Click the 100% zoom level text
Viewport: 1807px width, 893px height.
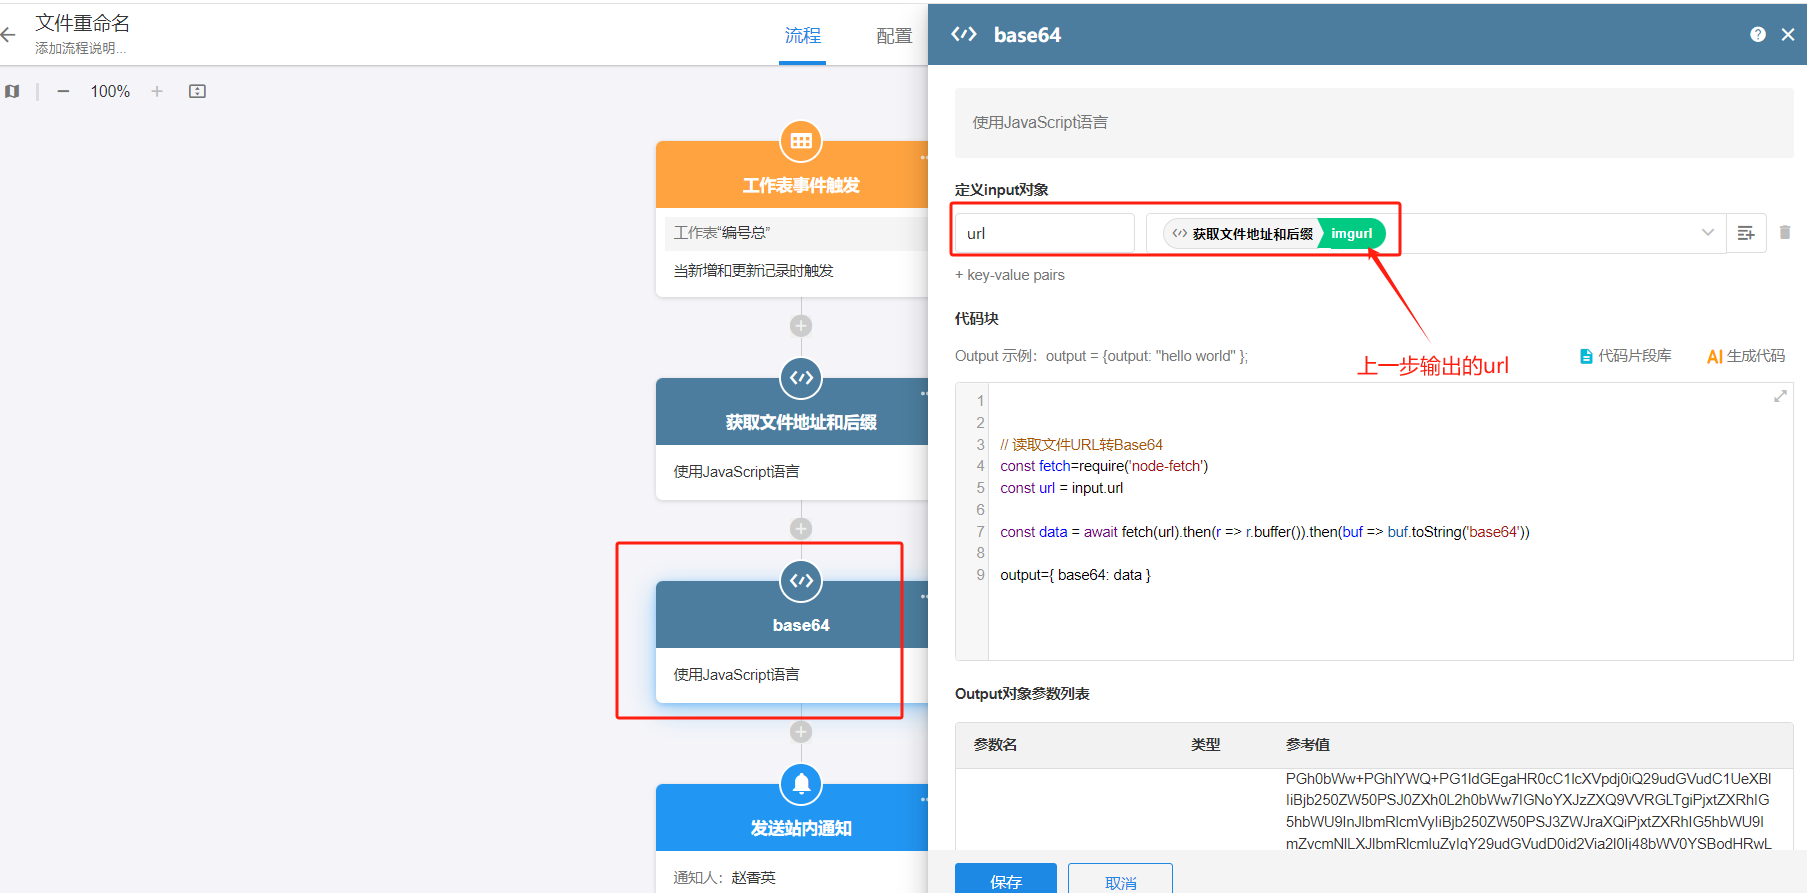pos(110,91)
